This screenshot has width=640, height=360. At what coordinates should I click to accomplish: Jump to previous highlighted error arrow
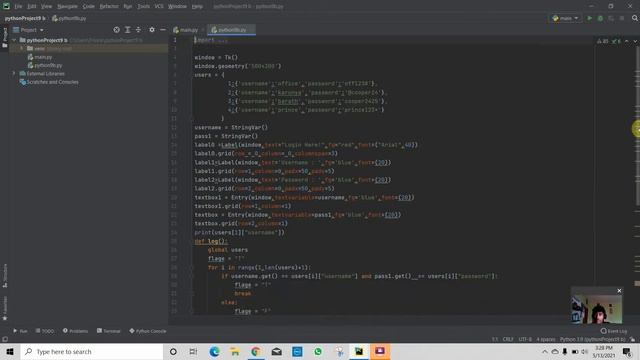[627, 41]
